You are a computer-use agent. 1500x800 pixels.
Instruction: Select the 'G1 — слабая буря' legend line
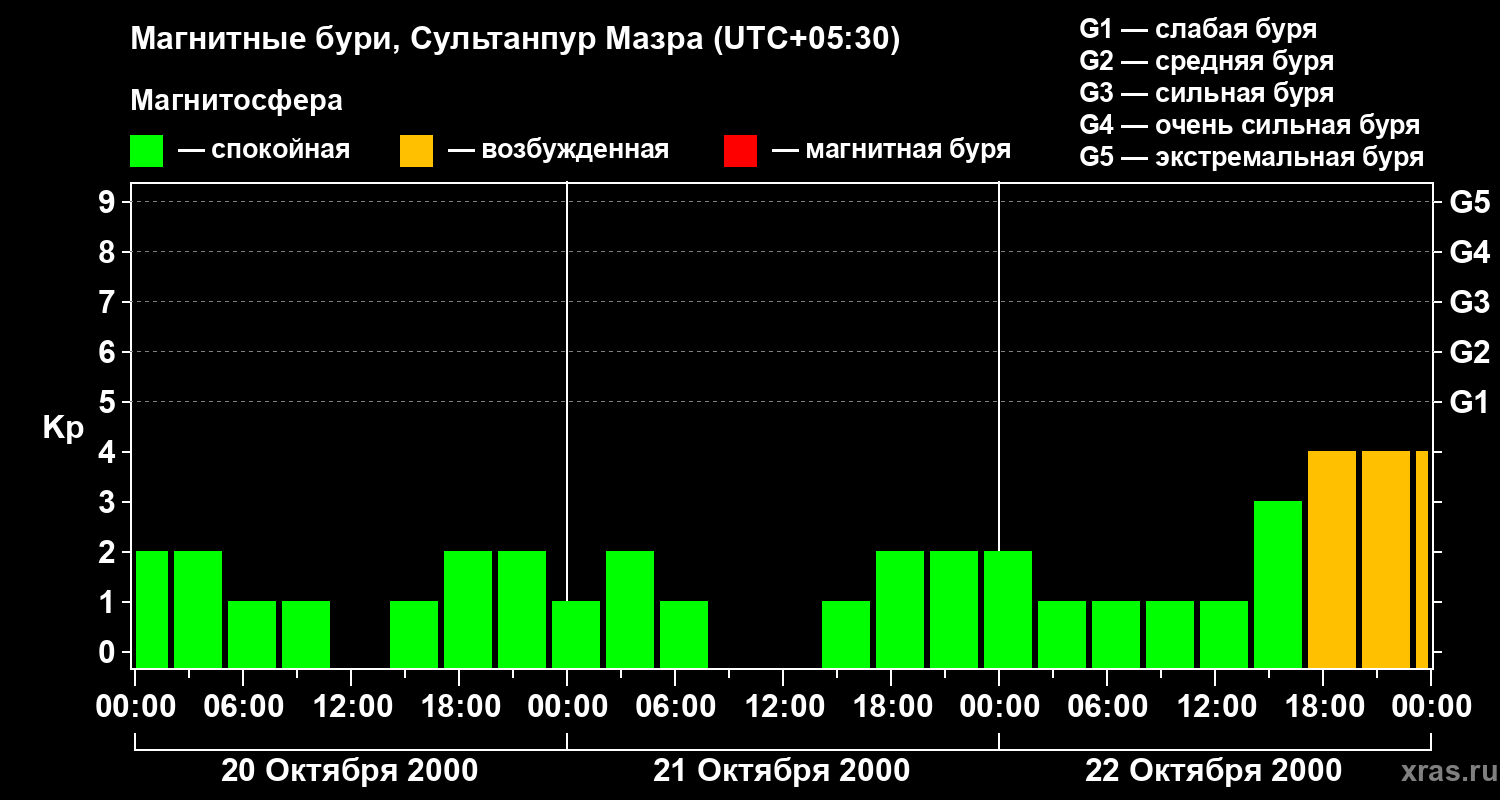pos(1198,29)
